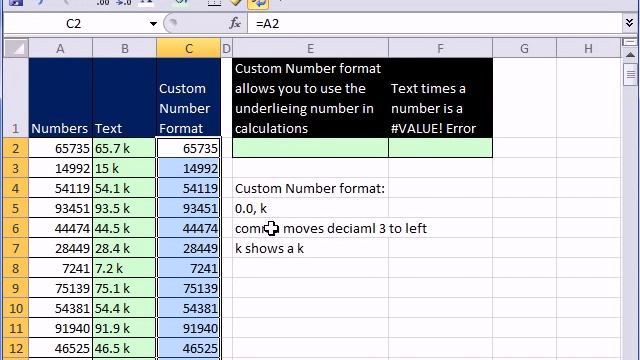
Task: Select the green cell E2
Action: 310,148
